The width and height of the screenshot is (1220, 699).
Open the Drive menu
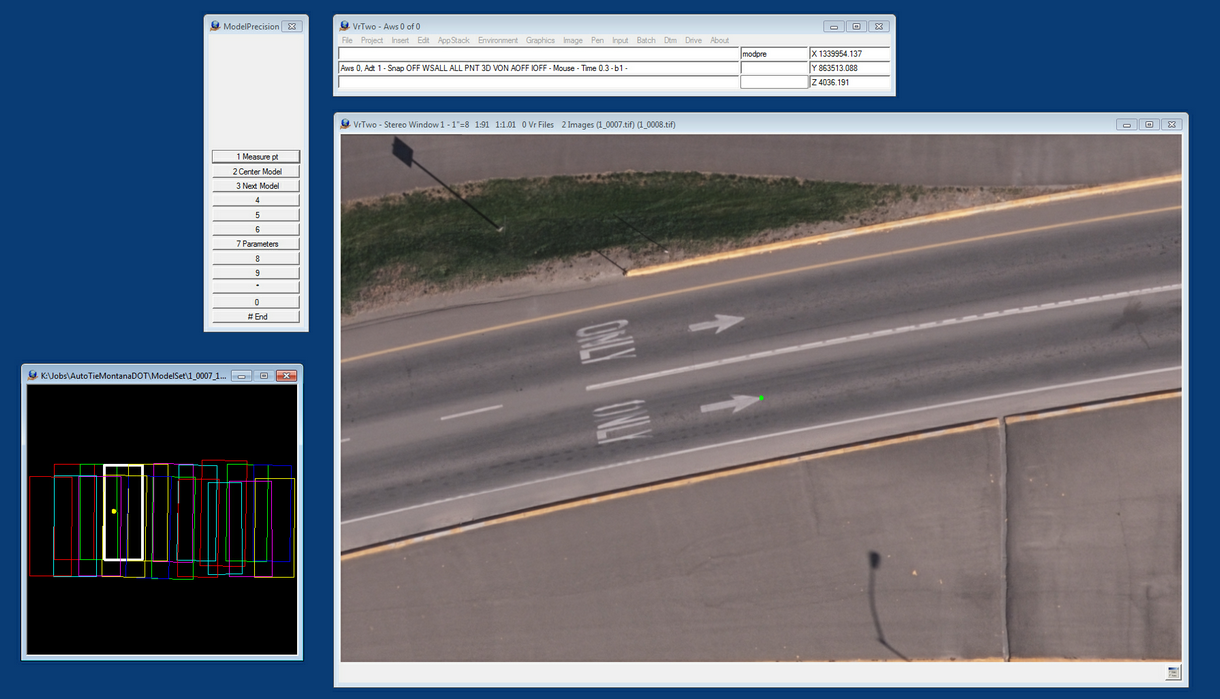[x=693, y=41]
